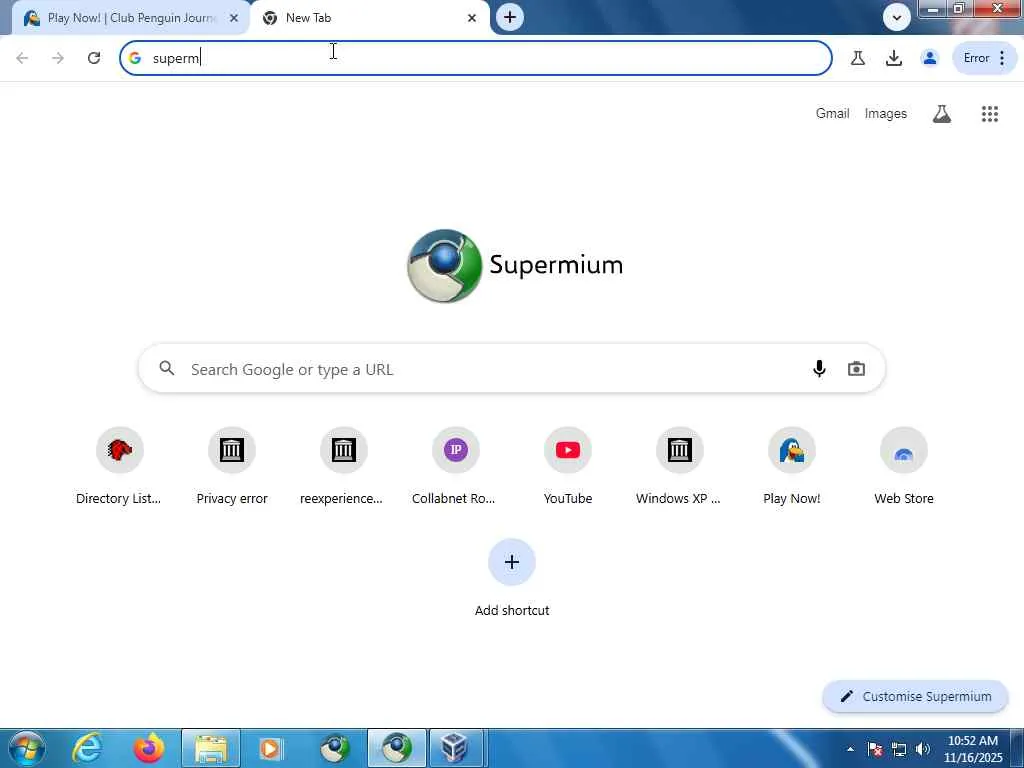This screenshot has height=768, width=1024.
Task: Close the New Tab tab
Action: click(472, 18)
